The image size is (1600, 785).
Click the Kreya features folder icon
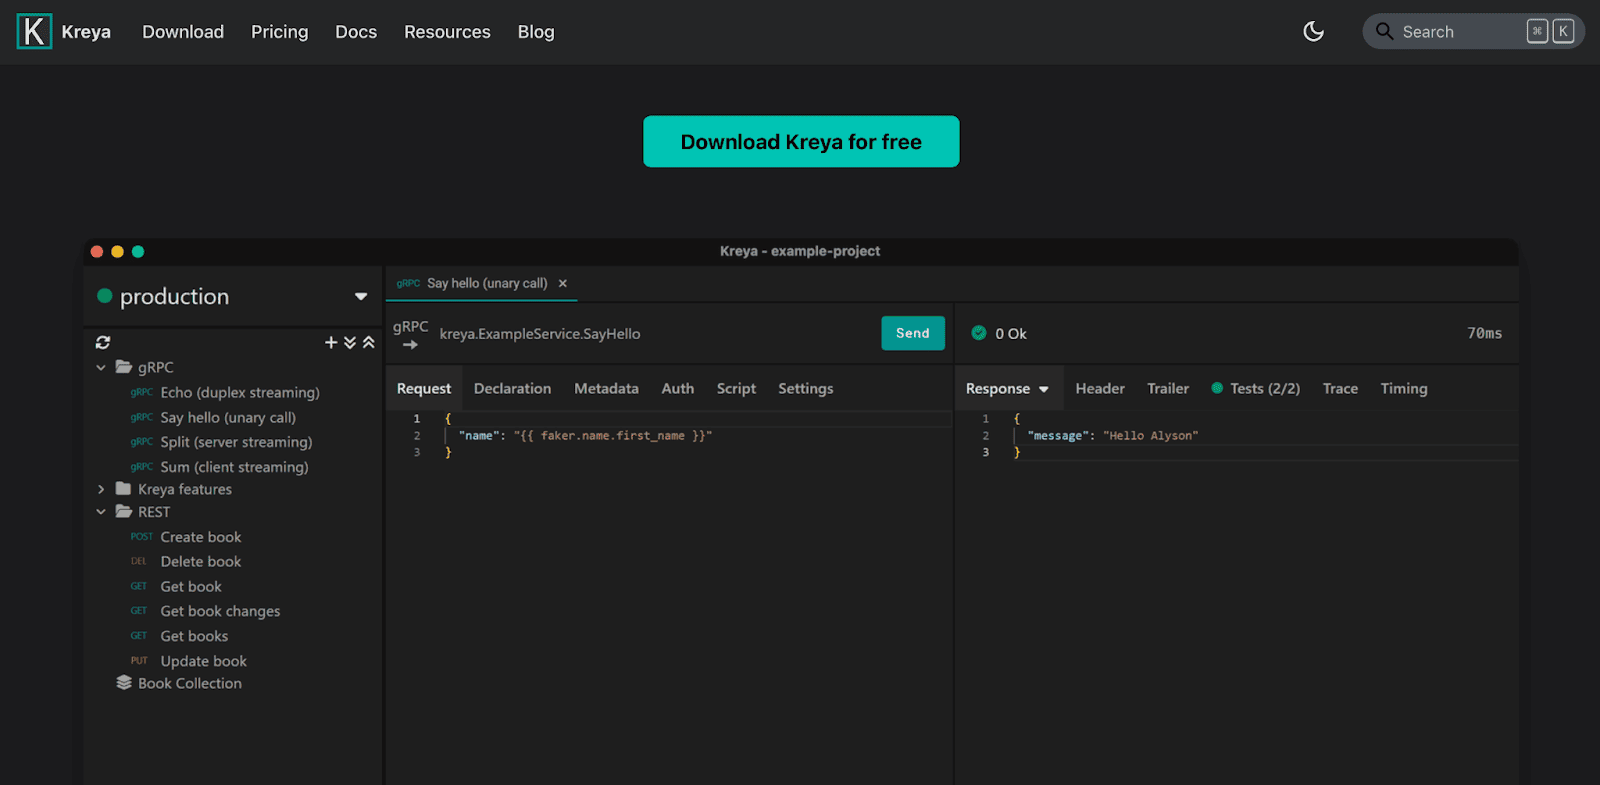coord(124,489)
